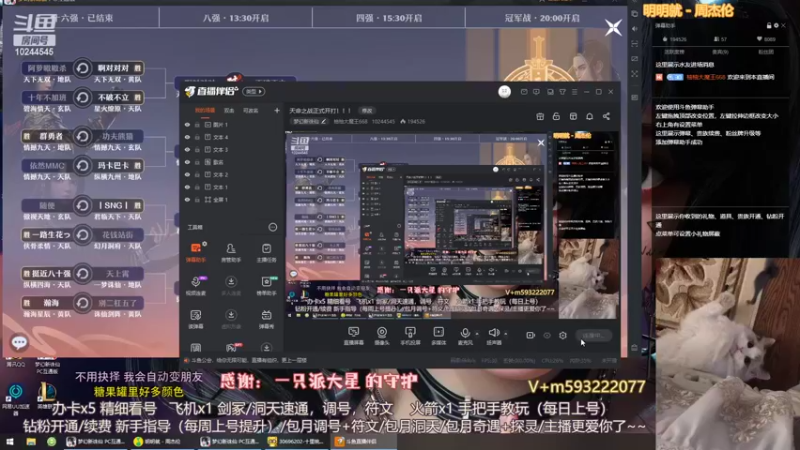Viewport: 800px width, 450px height.
Task: Open the speaker dropdown arrow
Action: (506, 334)
